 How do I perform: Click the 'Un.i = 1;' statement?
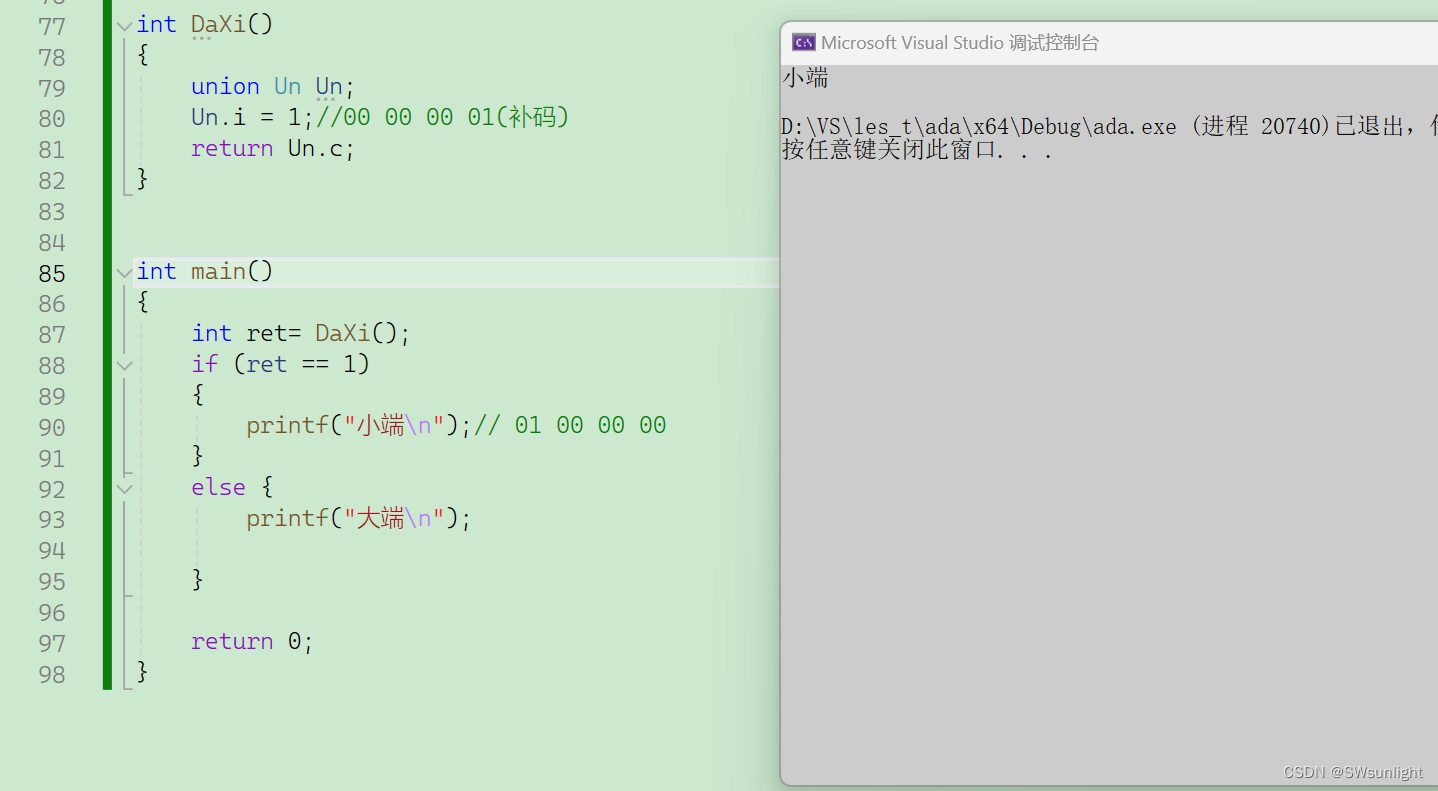[253, 117]
